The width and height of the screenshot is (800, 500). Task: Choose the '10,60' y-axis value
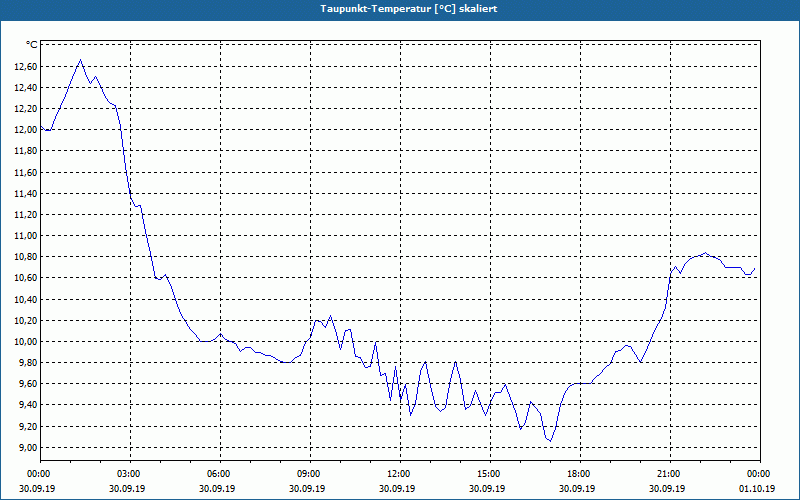(x=26, y=278)
